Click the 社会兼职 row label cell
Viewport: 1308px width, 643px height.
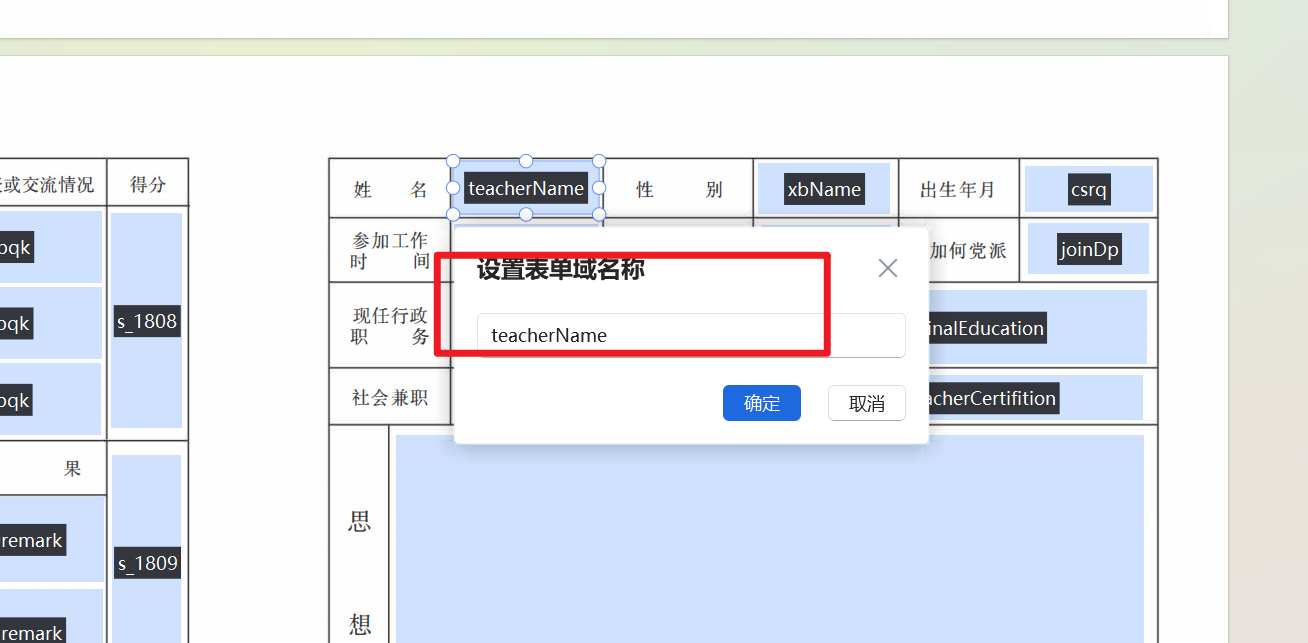(x=389, y=397)
